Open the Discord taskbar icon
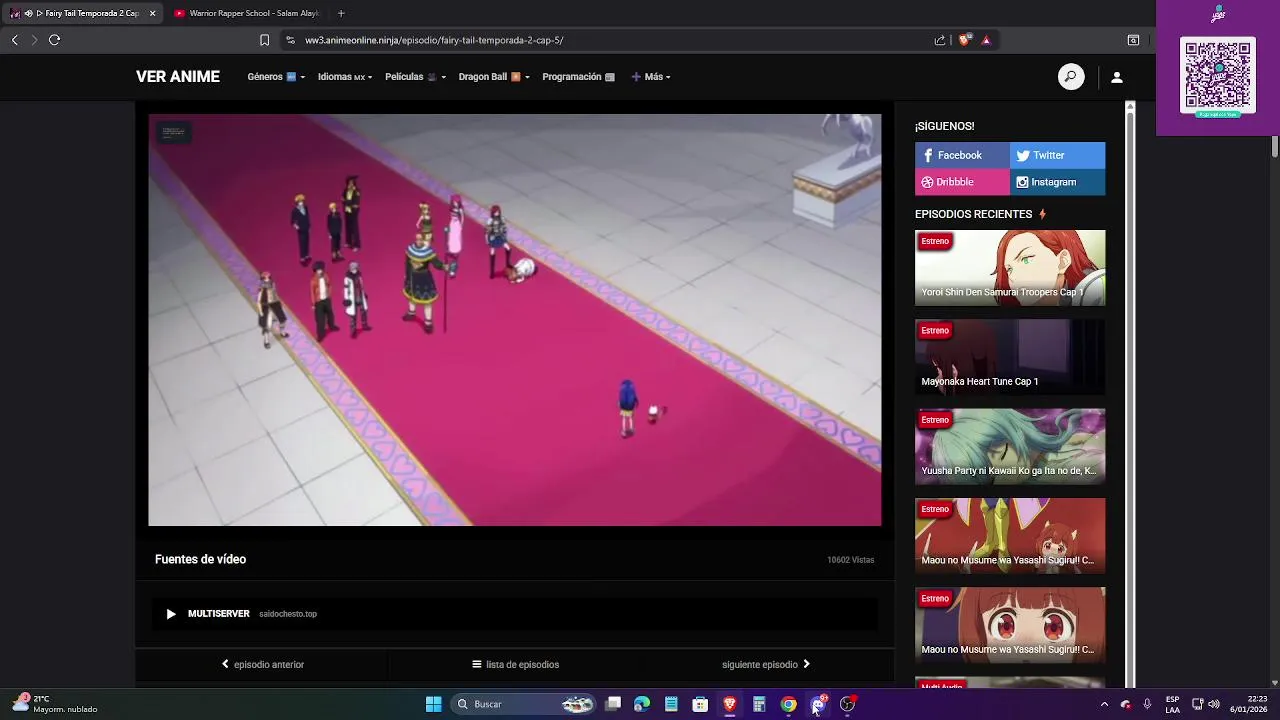 tap(818, 704)
